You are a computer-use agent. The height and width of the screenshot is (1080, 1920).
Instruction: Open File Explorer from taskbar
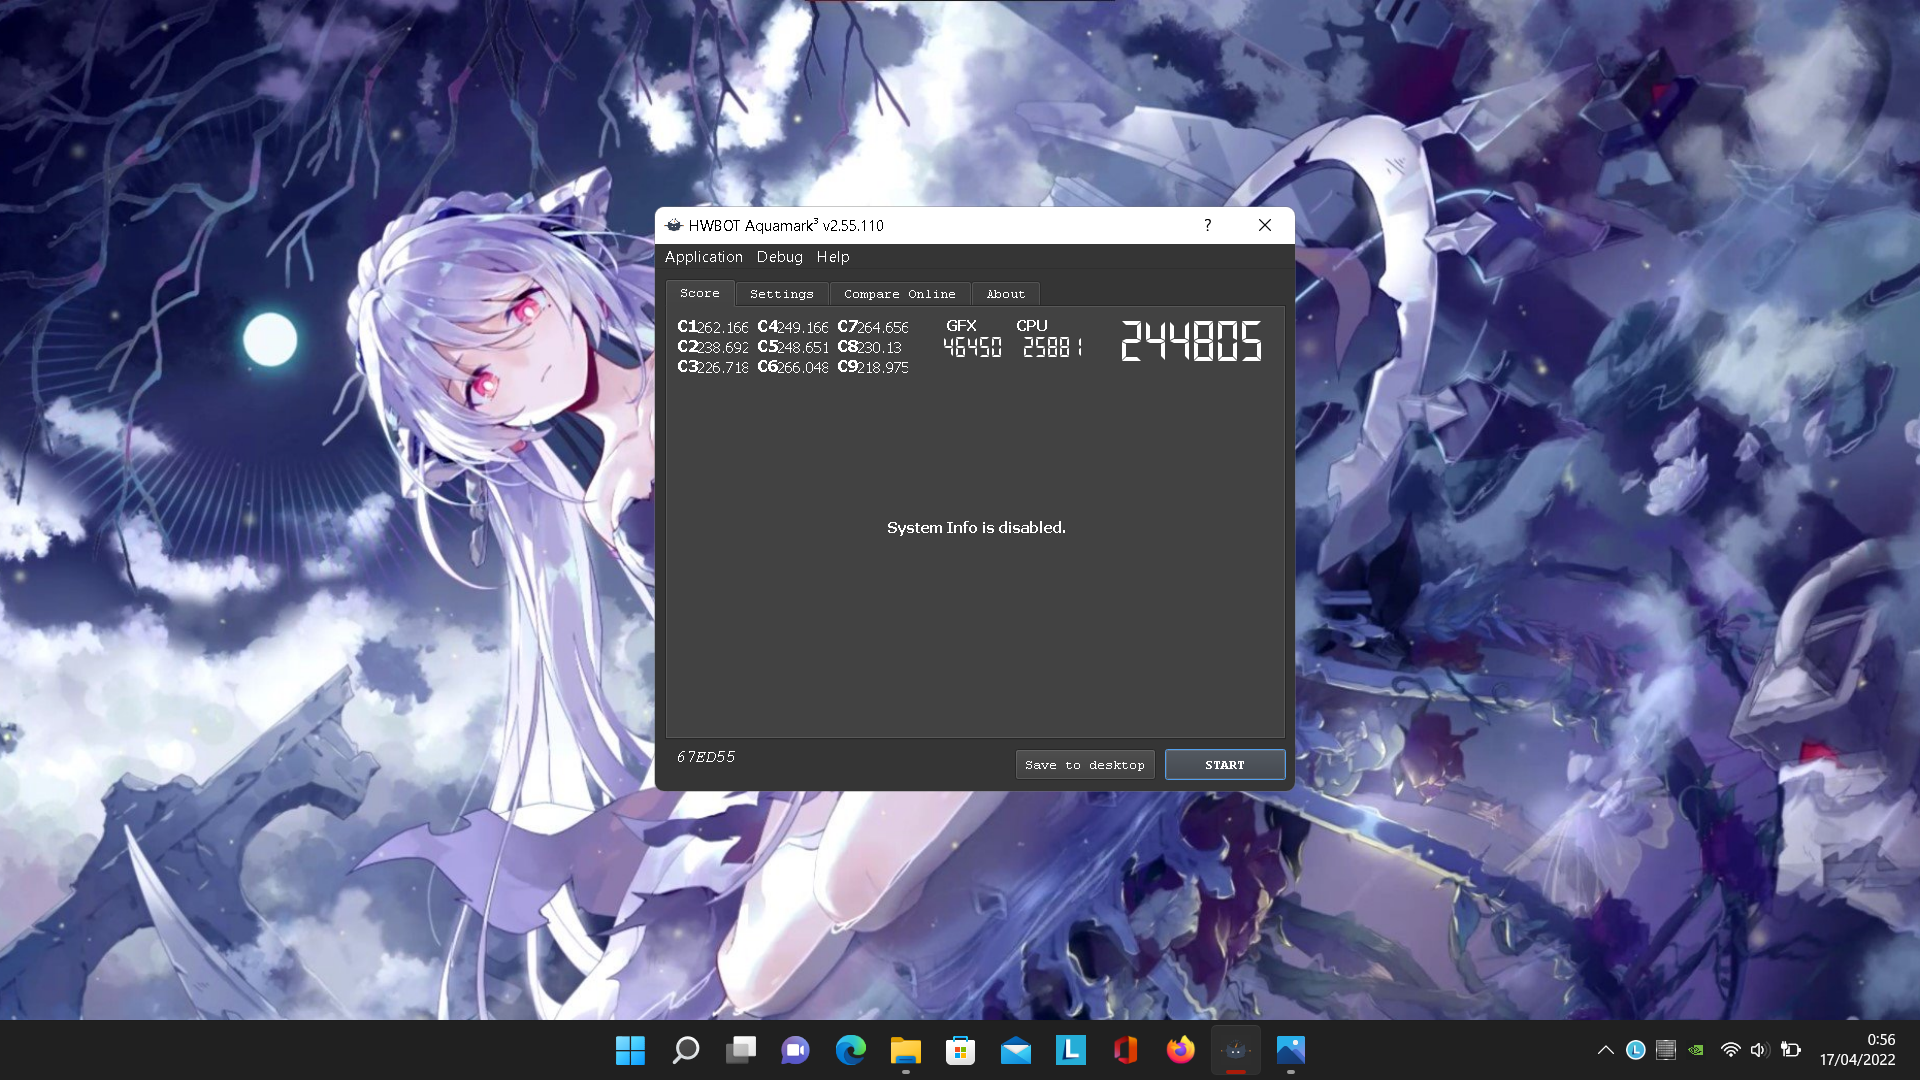[x=906, y=1050]
